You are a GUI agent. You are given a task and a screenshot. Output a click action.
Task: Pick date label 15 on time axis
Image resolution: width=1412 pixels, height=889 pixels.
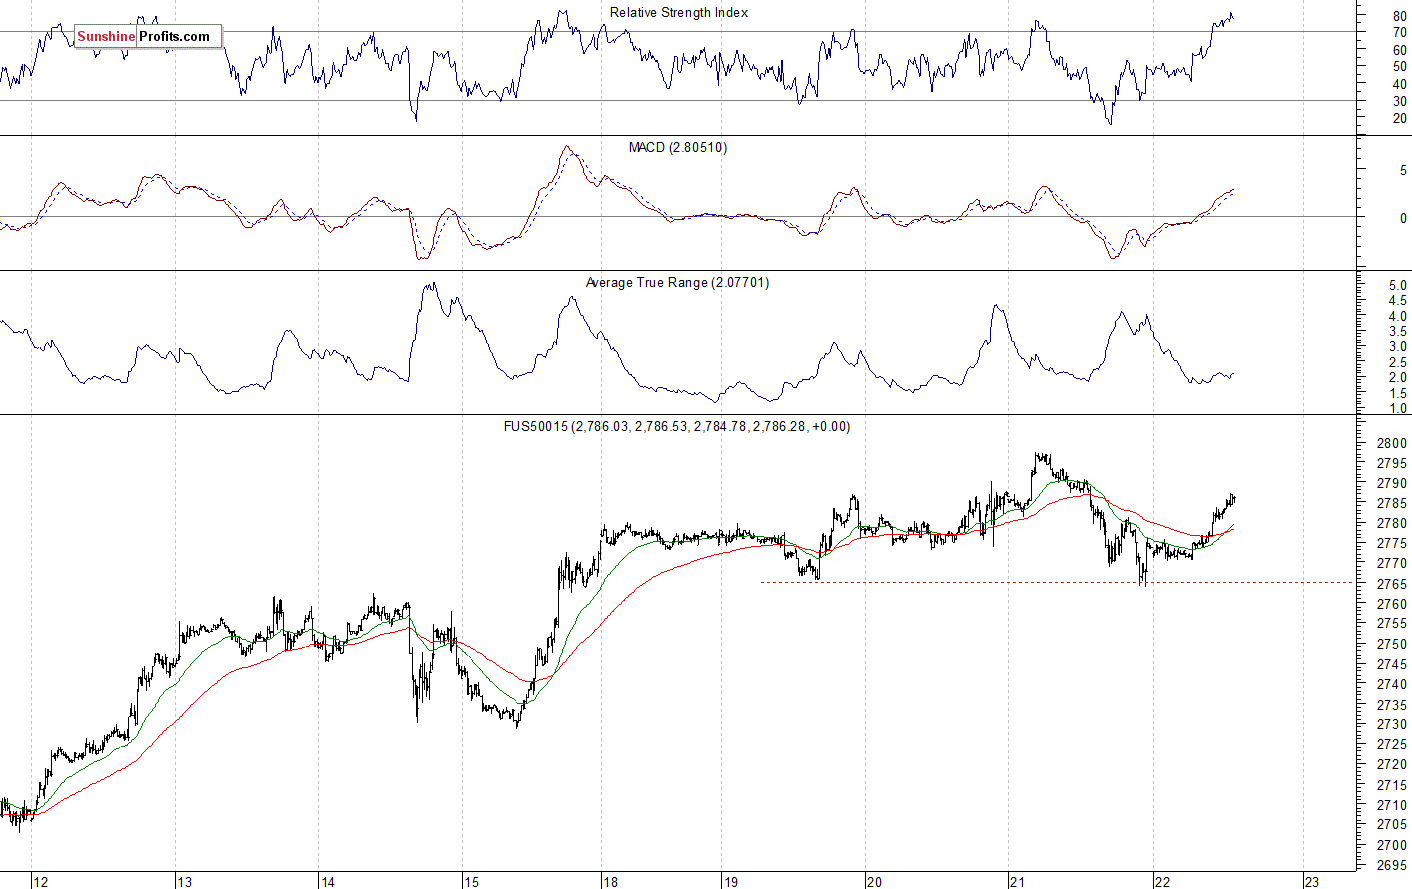(x=472, y=882)
